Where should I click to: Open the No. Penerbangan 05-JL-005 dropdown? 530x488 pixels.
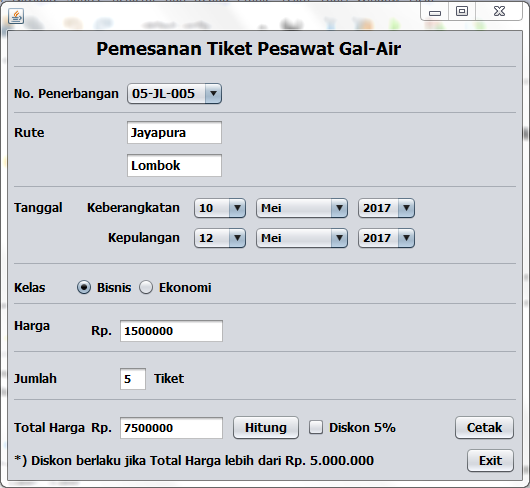tap(174, 94)
